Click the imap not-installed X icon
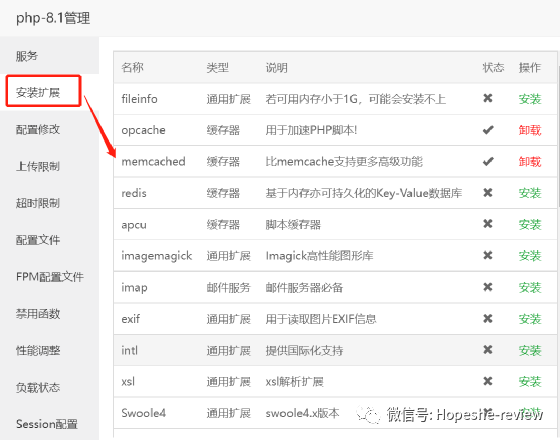560x440 pixels. [x=488, y=287]
